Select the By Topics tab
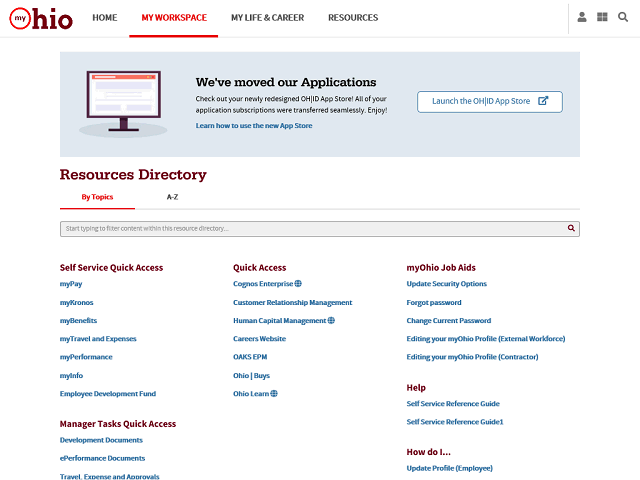The height and width of the screenshot is (480, 640). point(97,198)
